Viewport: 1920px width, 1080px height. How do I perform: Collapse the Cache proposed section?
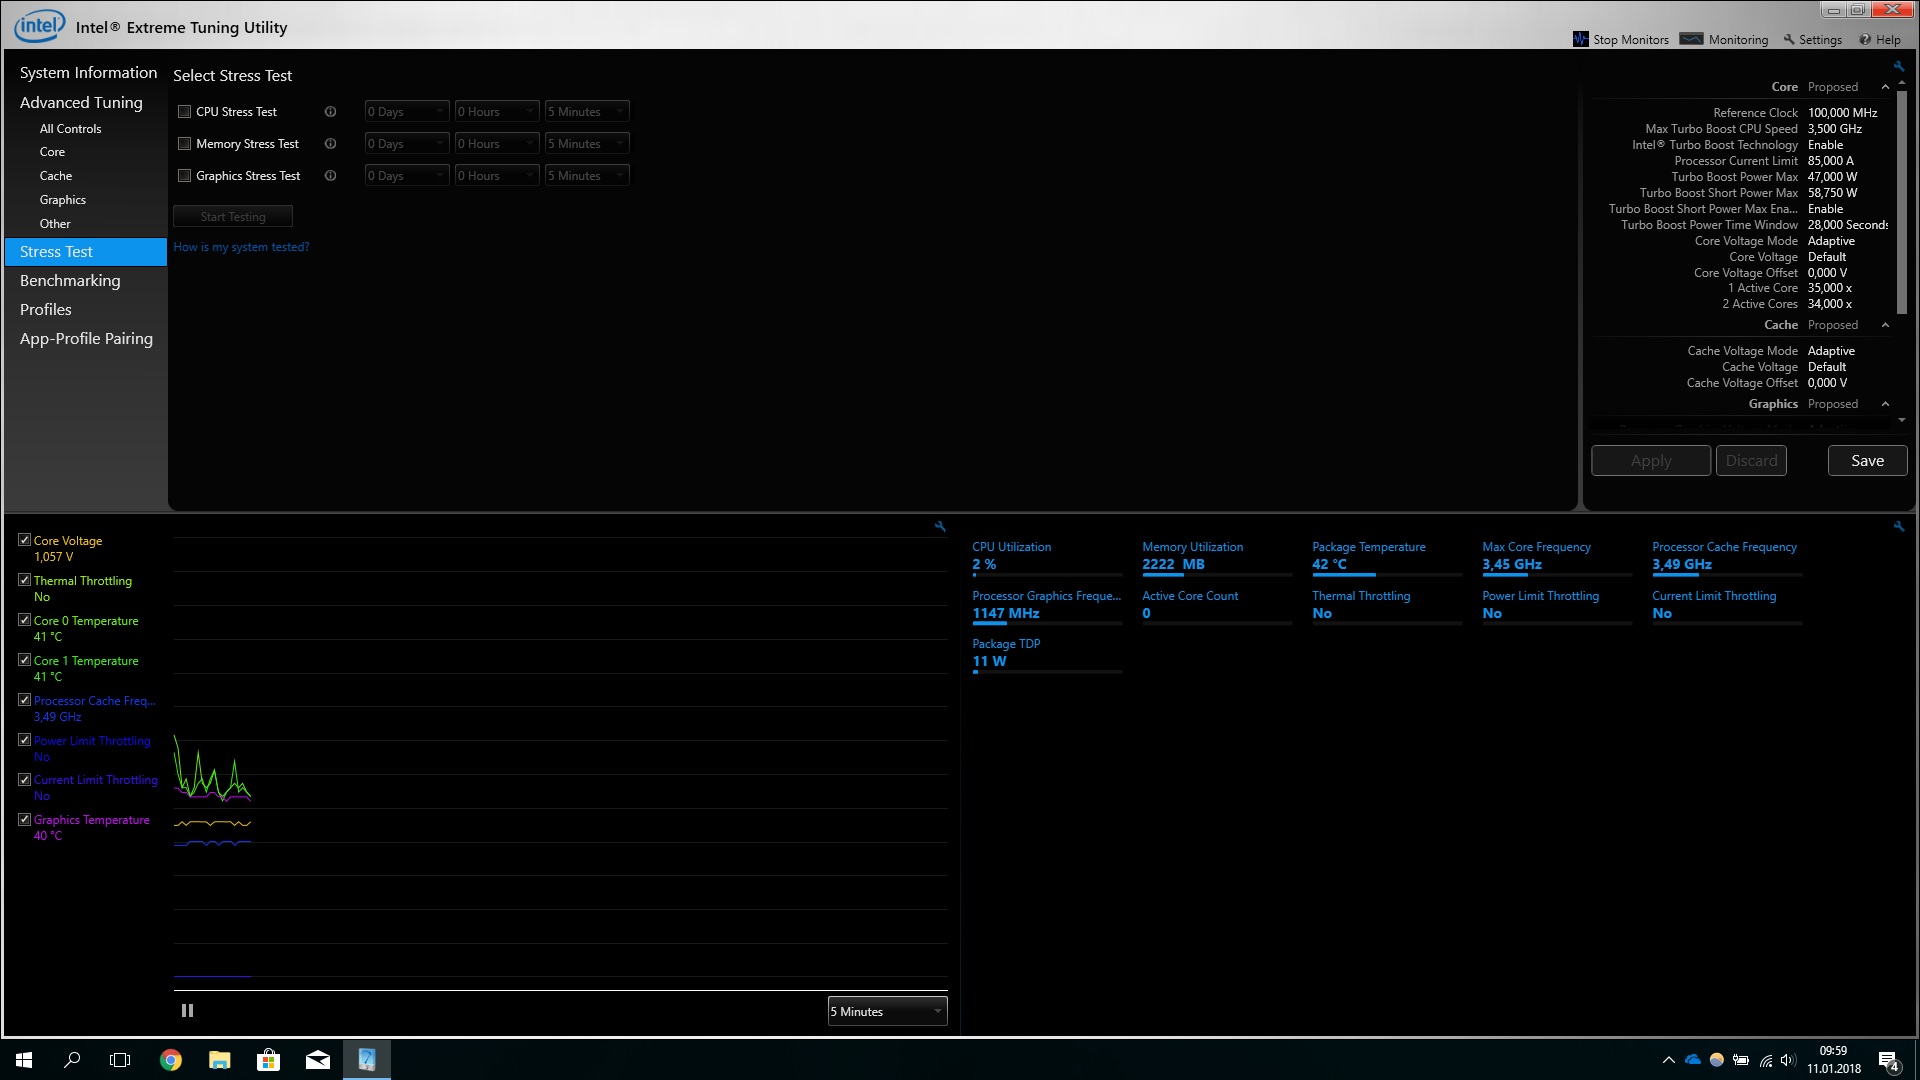pos(1885,325)
